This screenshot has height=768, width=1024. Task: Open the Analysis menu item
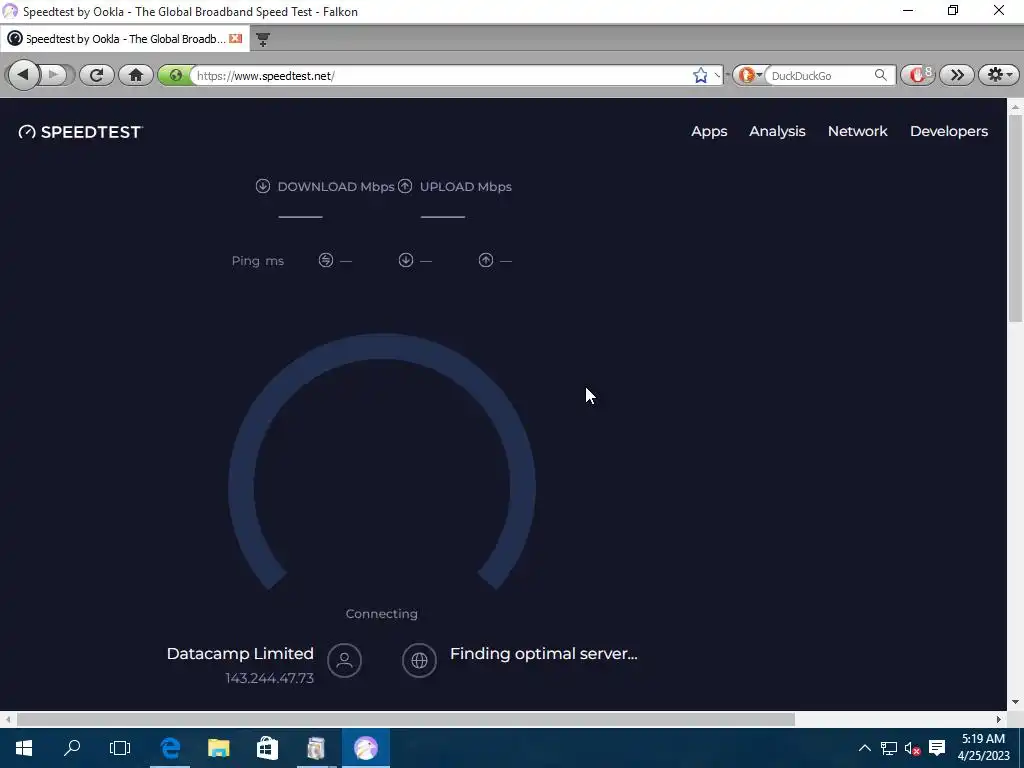coord(777,131)
